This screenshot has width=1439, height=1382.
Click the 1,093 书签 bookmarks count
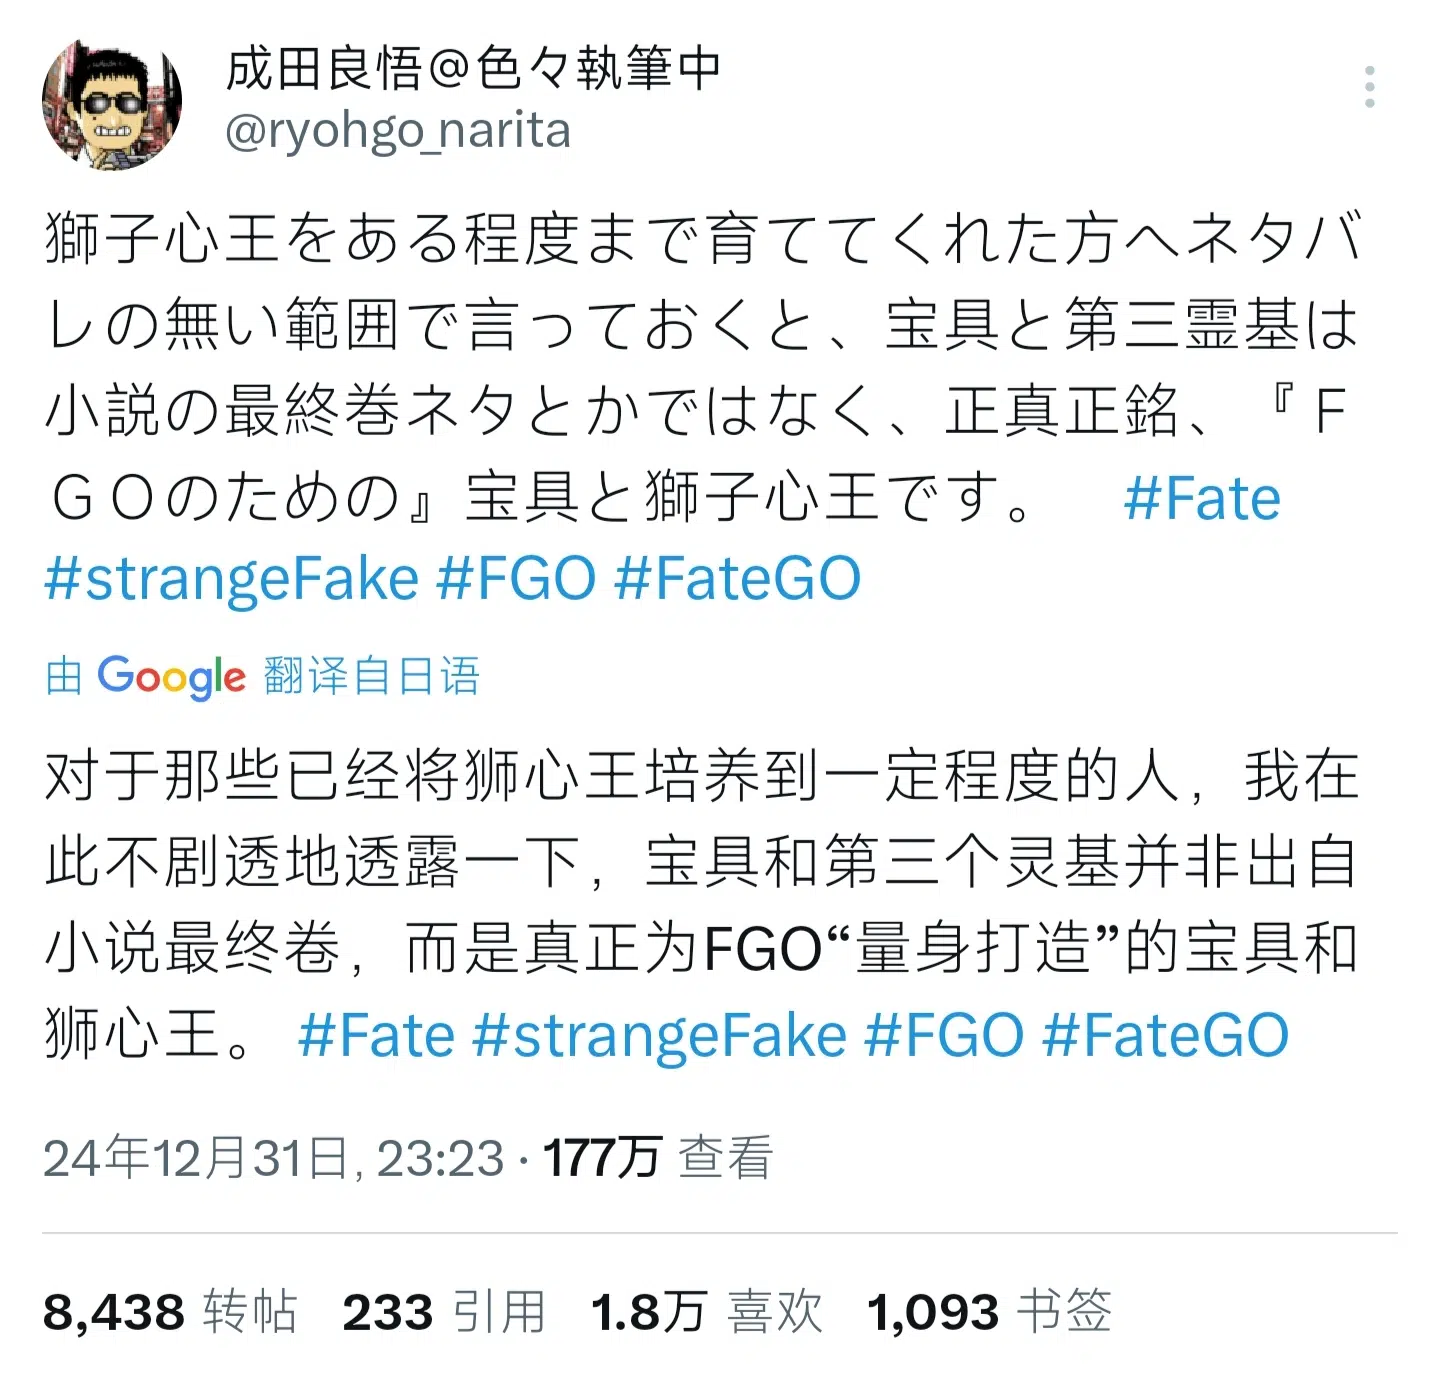pos(989,1311)
